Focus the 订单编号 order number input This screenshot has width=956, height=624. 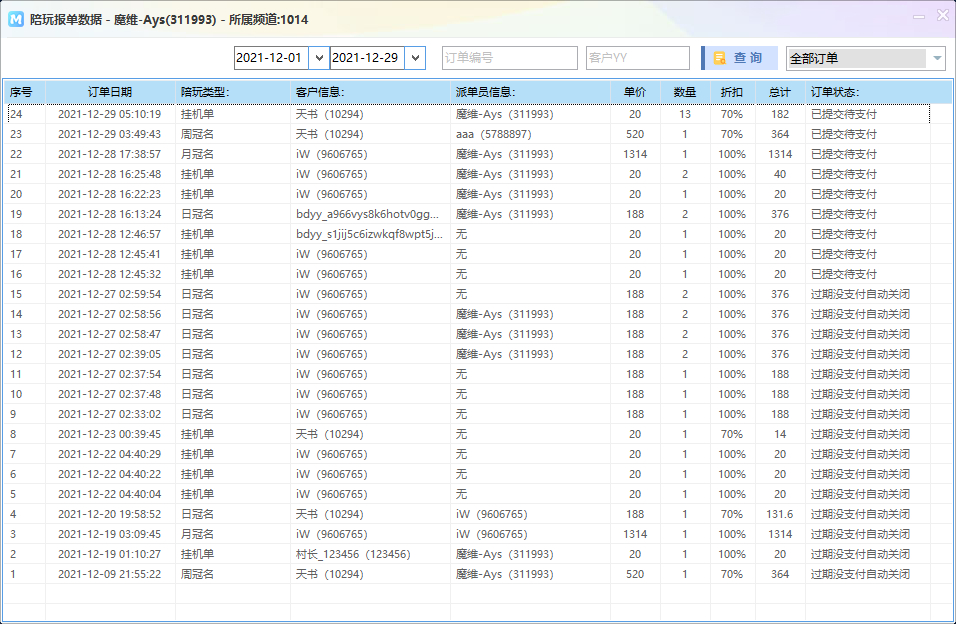point(510,58)
